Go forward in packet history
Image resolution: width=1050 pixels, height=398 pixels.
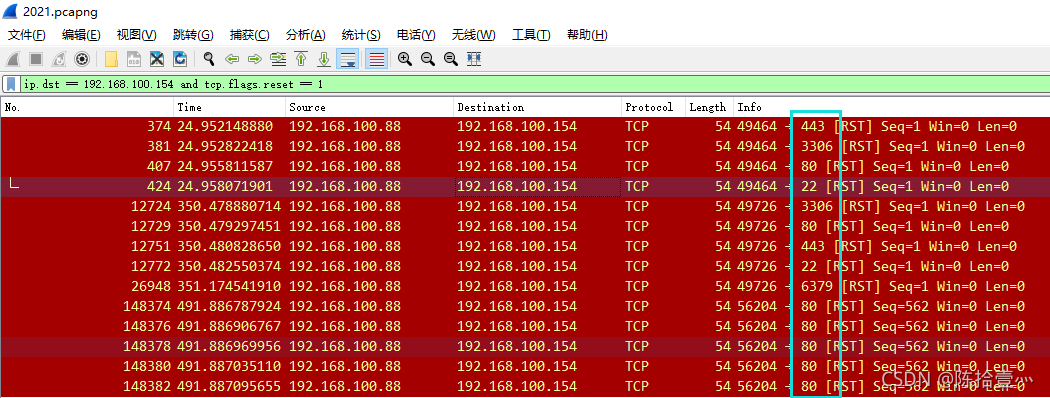point(254,59)
